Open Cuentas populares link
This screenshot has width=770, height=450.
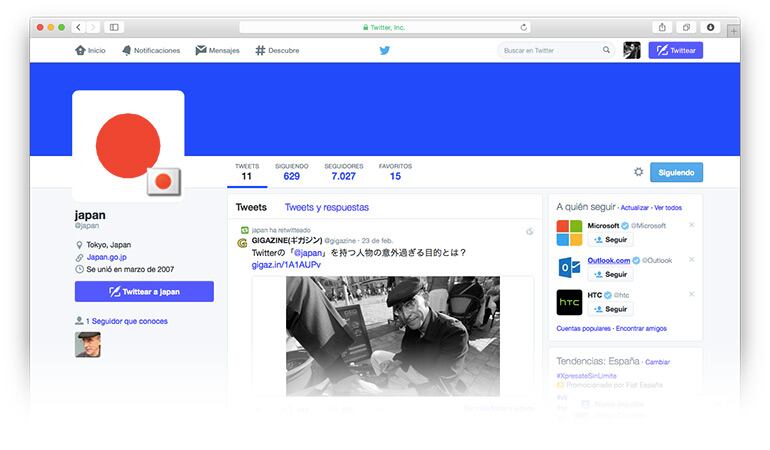583,329
